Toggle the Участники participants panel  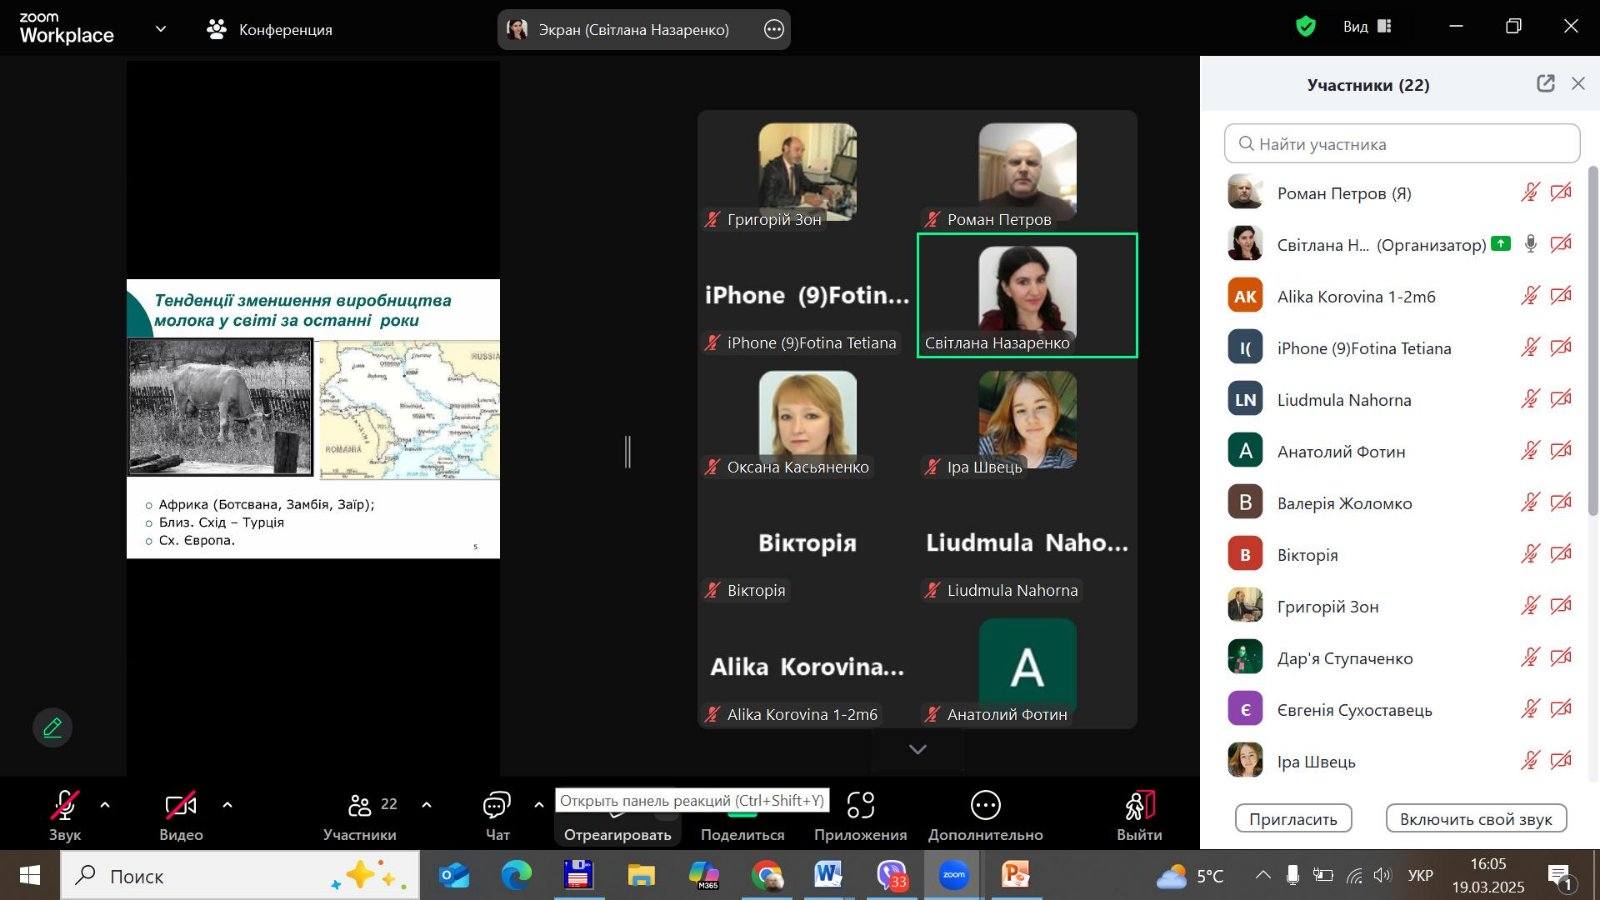coord(360,806)
